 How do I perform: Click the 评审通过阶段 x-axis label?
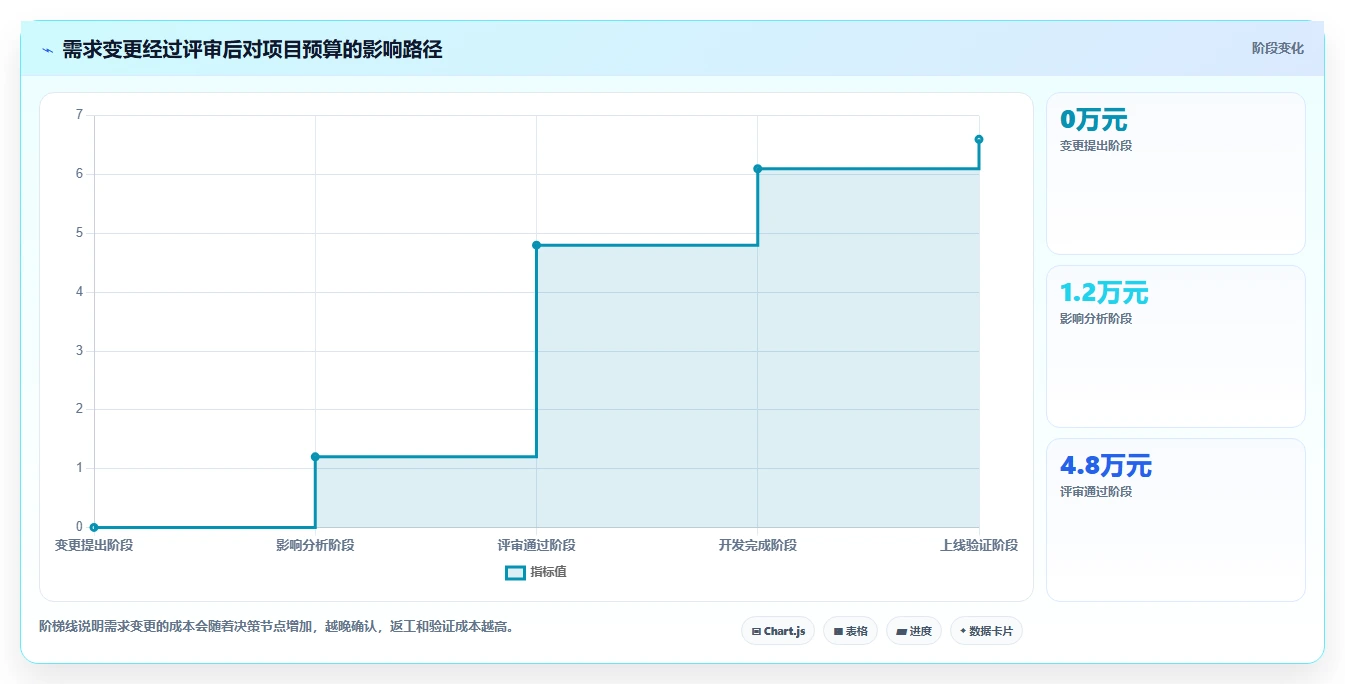[x=536, y=546]
